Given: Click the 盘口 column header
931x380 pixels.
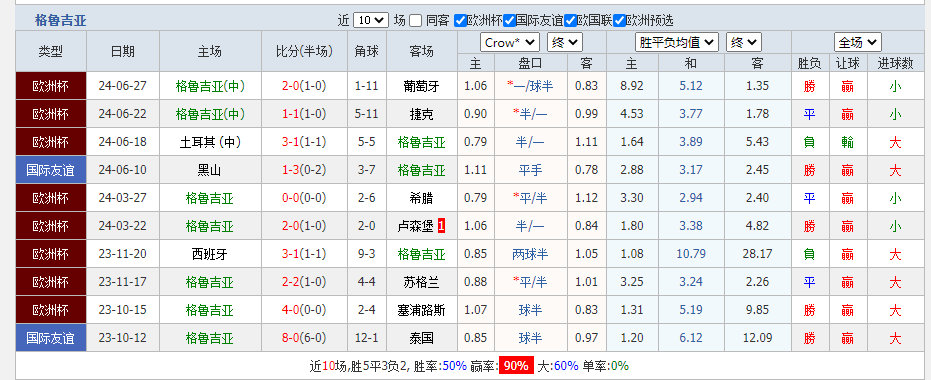Looking at the screenshot, I should pos(530,64).
